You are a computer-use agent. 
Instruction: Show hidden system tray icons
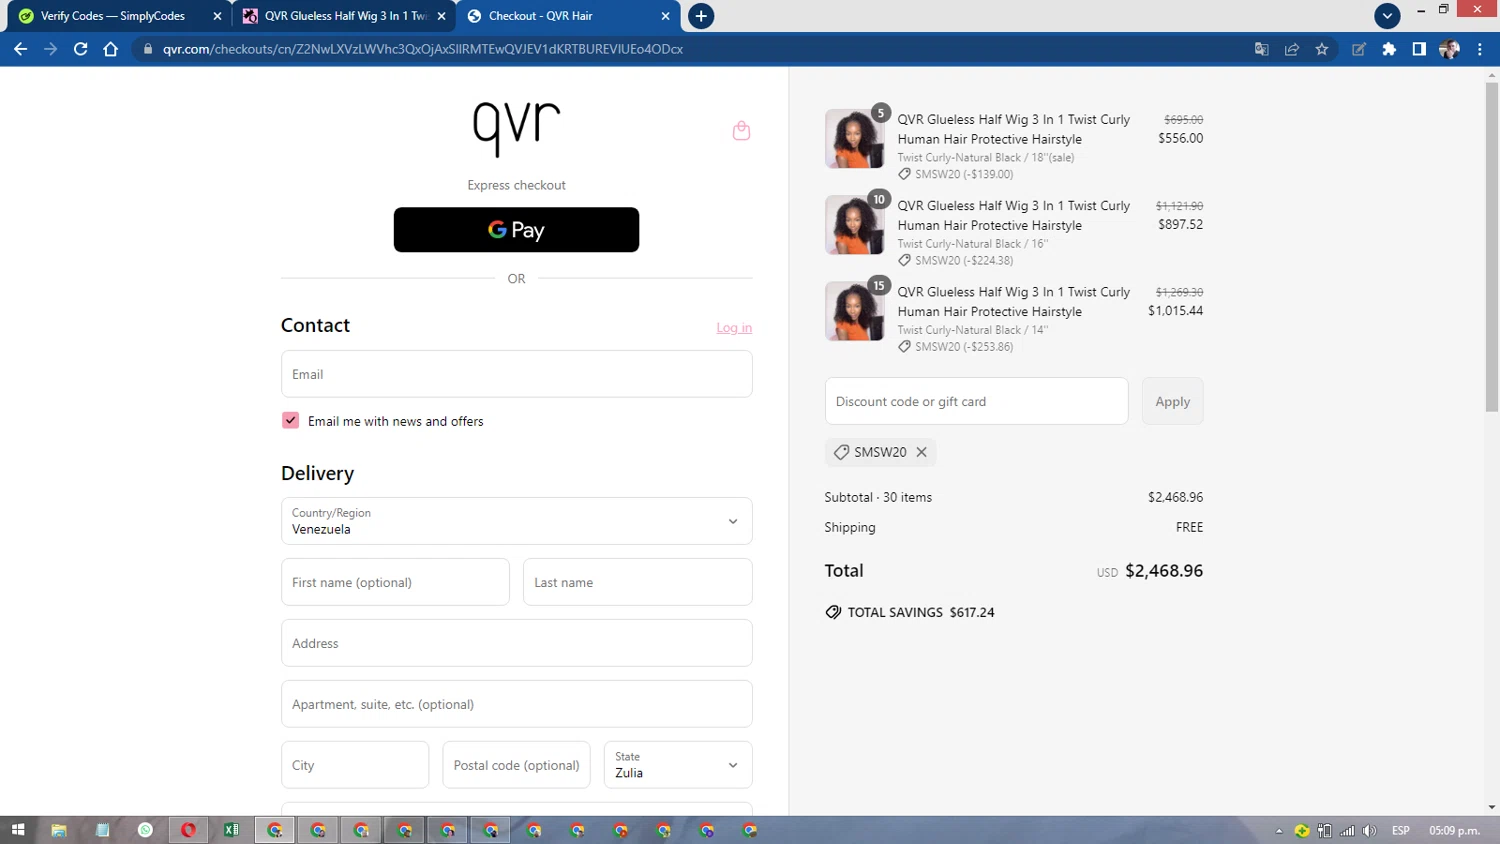pyautogui.click(x=1279, y=830)
